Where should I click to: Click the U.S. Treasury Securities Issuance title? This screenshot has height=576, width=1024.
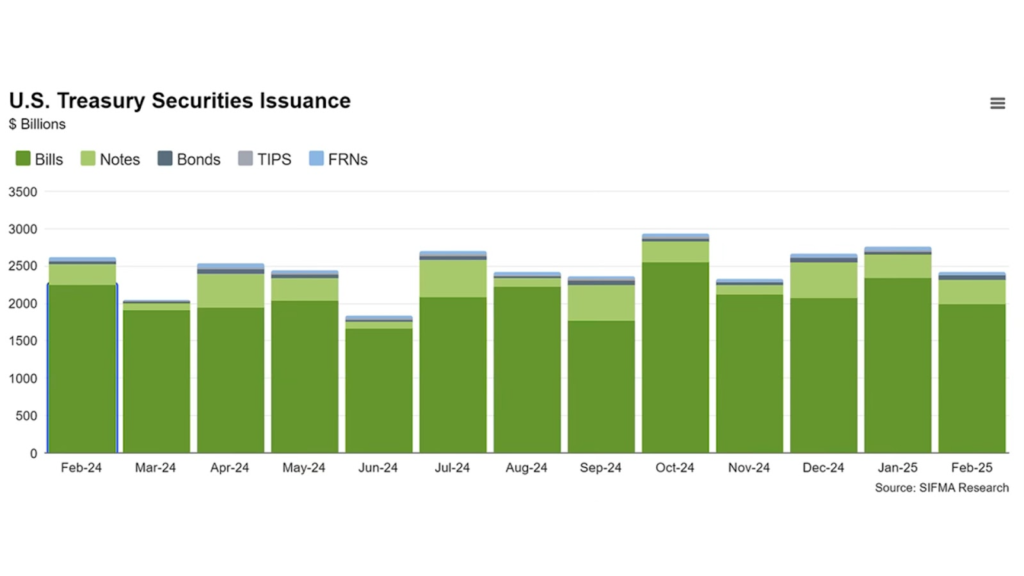point(180,101)
